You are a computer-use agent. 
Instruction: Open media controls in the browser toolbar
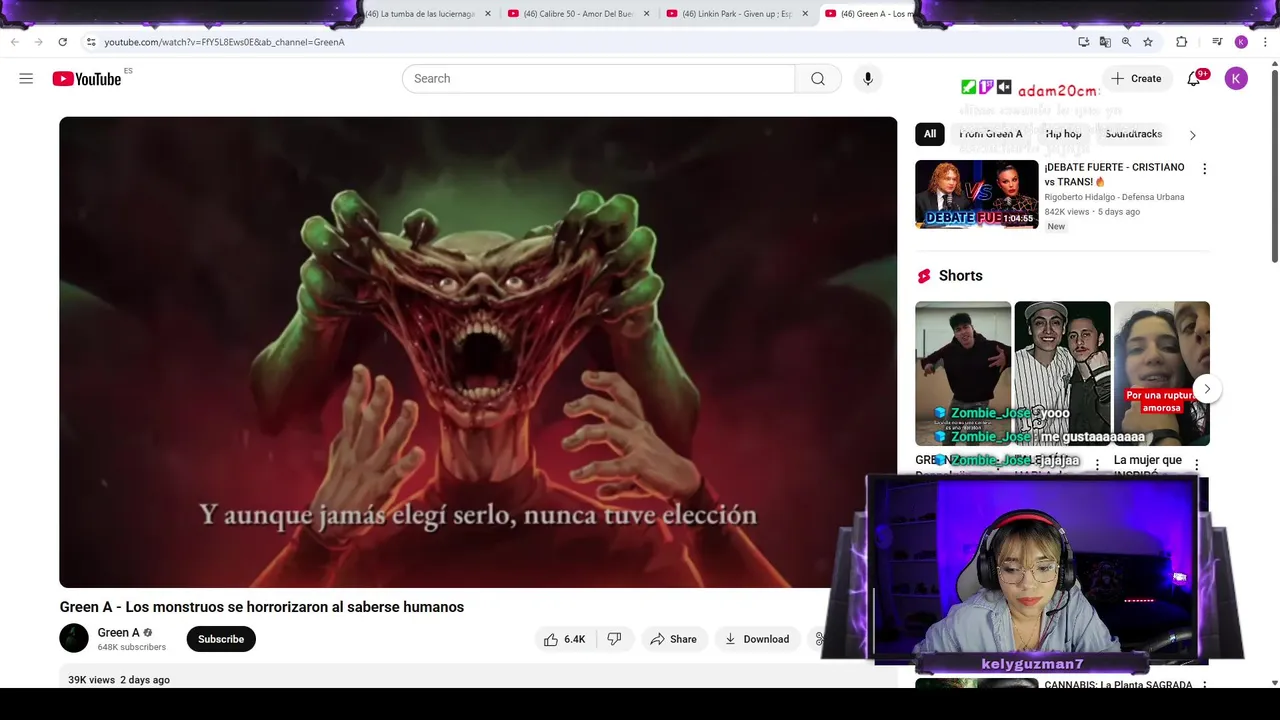(x=1217, y=42)
